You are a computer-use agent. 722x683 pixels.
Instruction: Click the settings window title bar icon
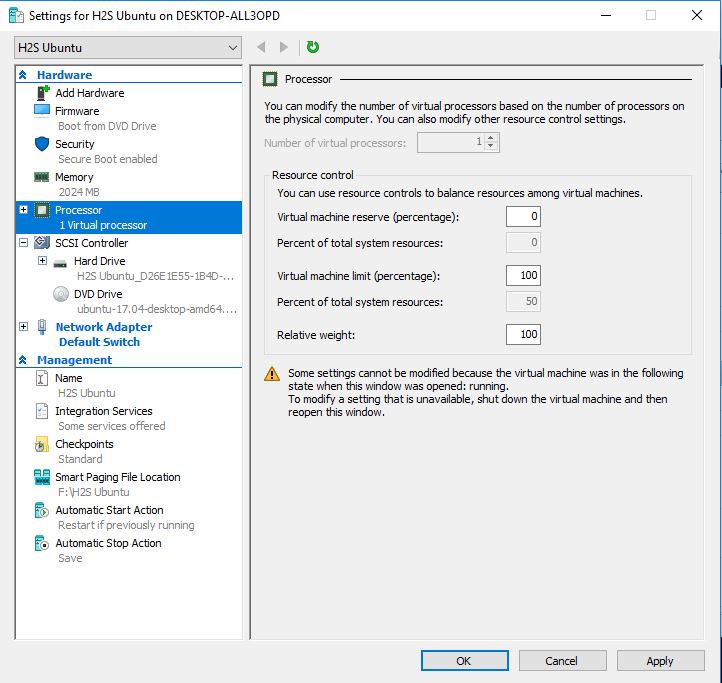(x=16, y=15)
